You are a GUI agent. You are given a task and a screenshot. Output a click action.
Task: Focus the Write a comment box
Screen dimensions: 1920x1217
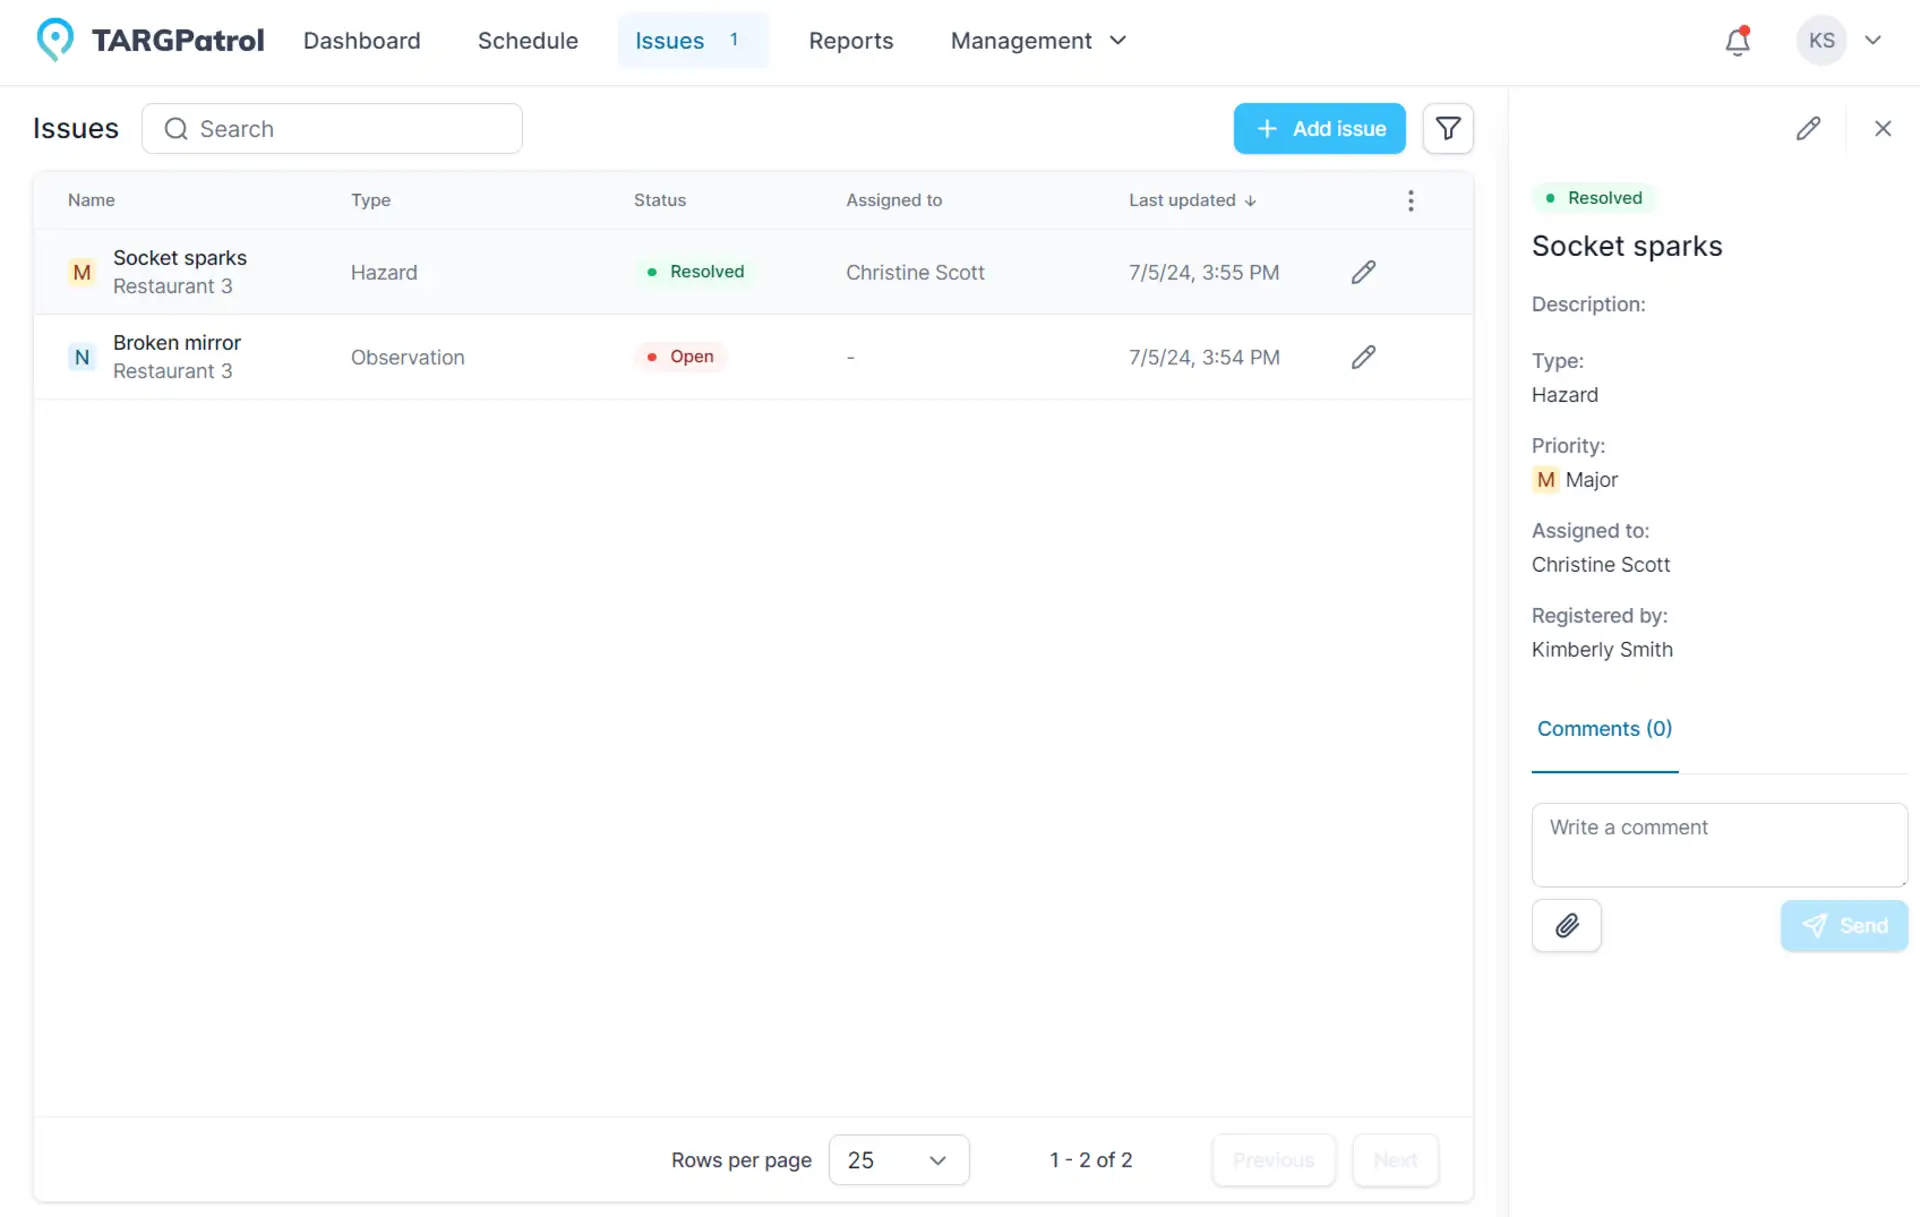coord(1718,844)
